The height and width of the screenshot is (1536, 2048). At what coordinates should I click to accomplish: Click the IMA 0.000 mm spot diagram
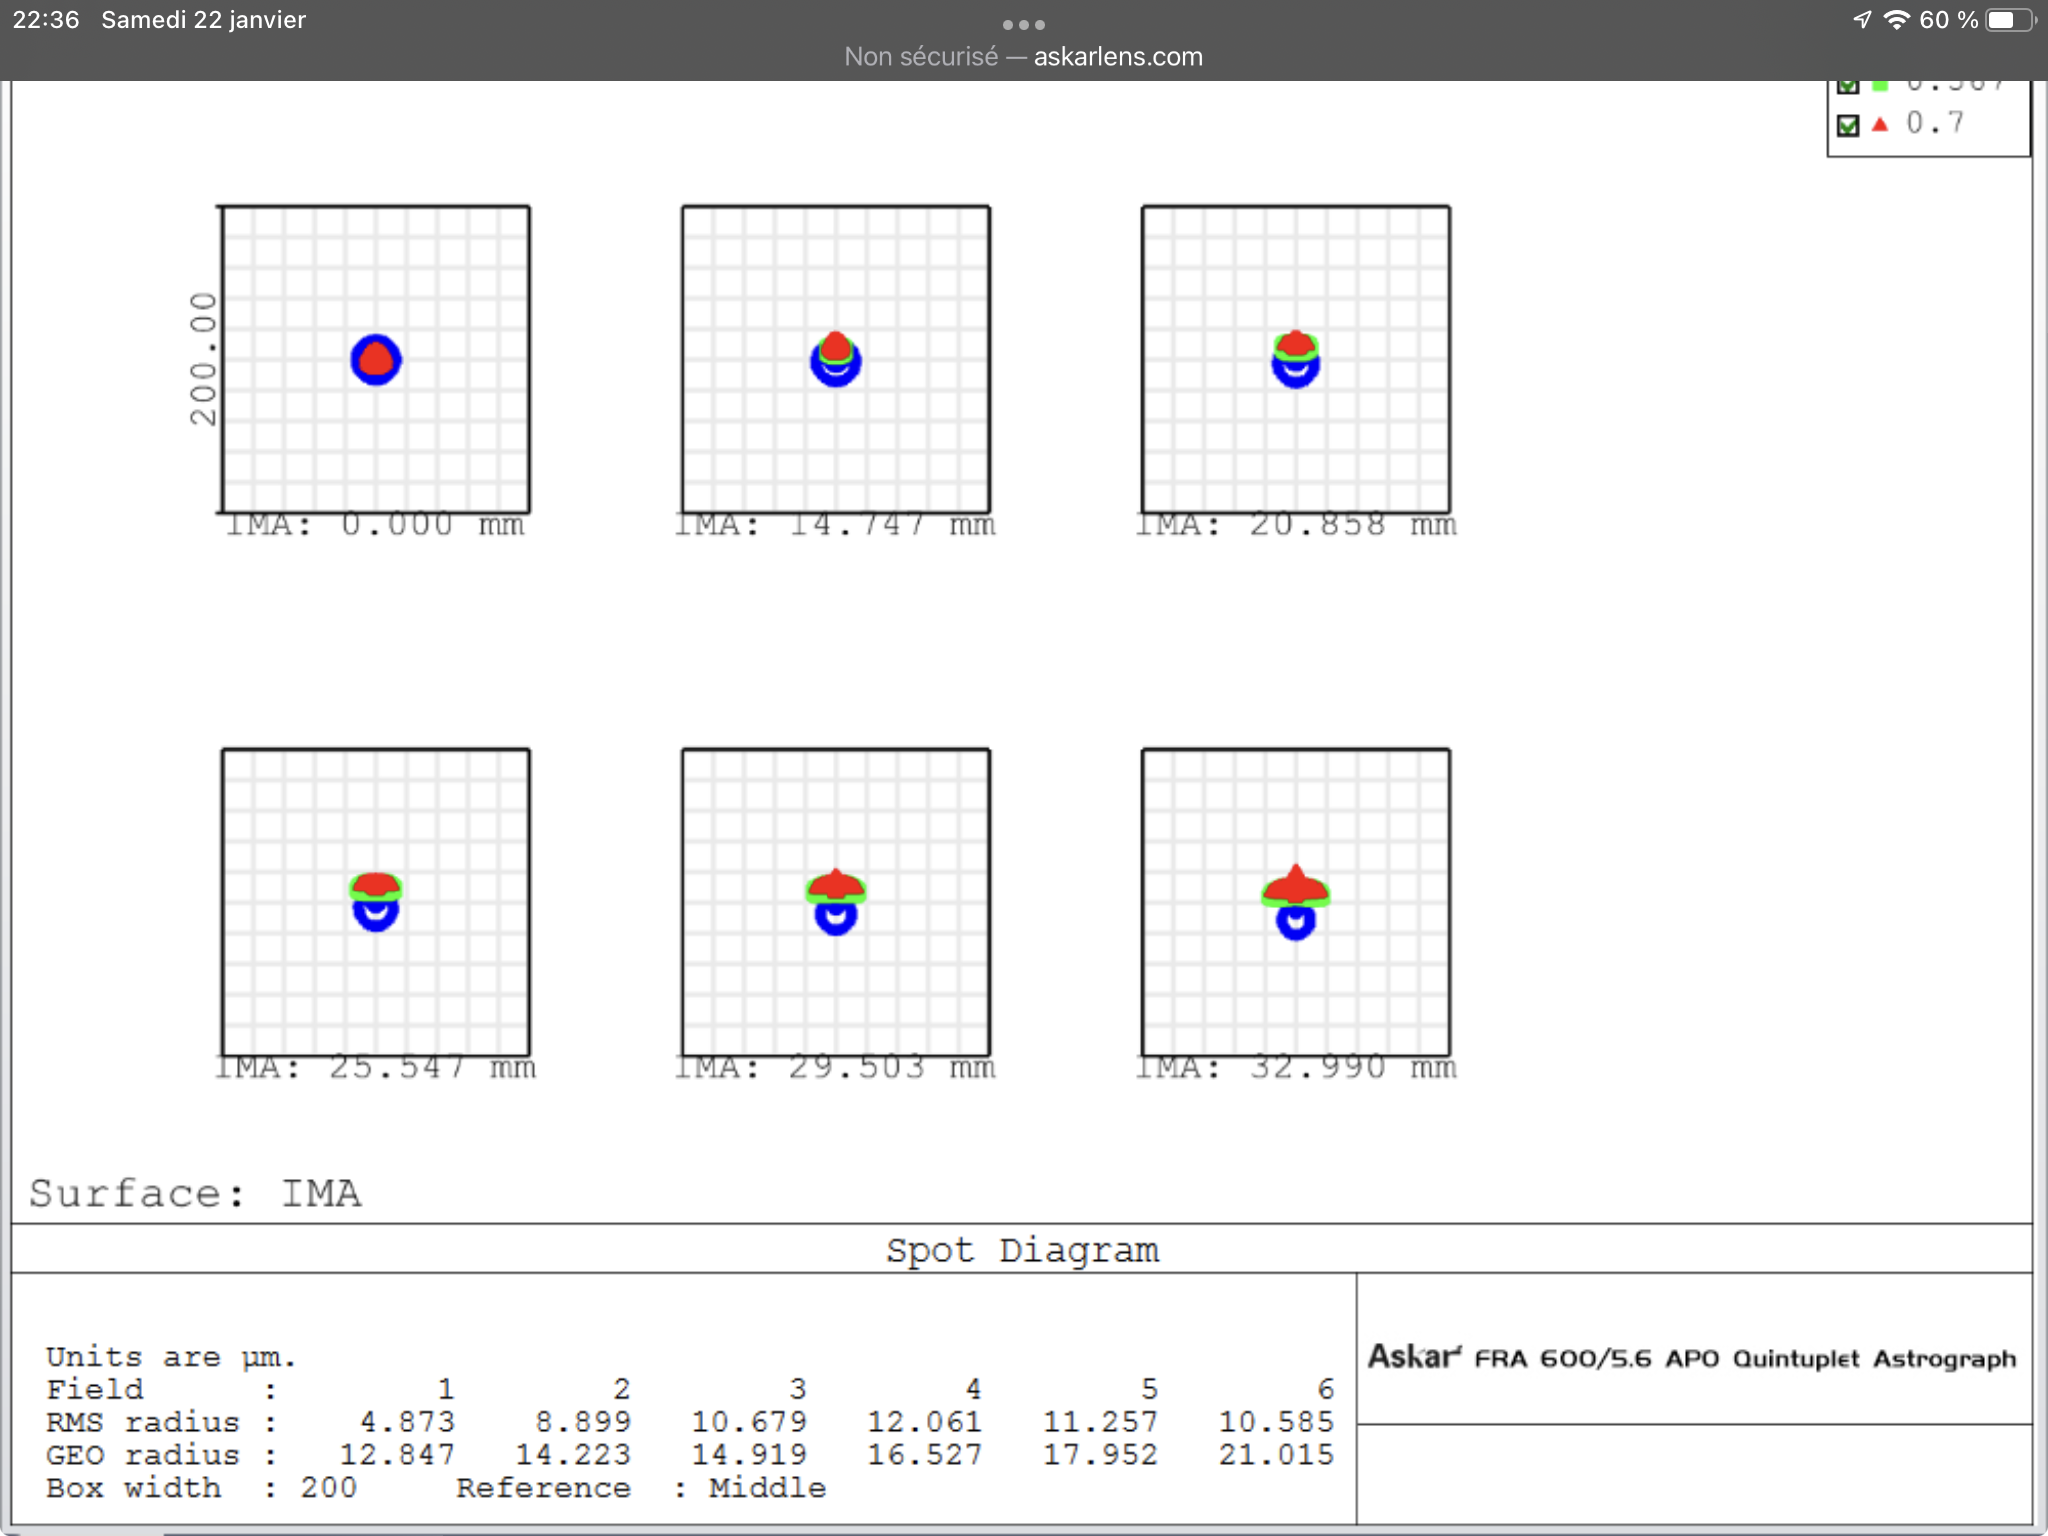coord(376,360)
